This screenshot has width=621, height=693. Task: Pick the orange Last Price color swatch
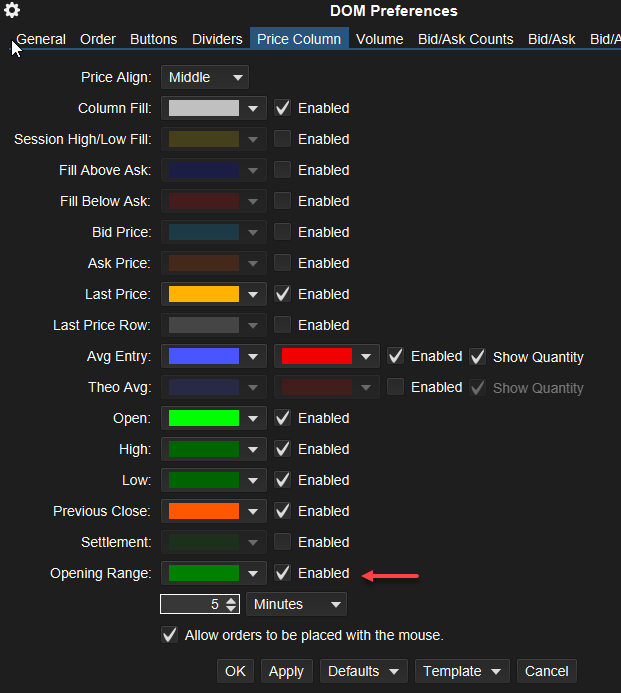click(204, 294)
